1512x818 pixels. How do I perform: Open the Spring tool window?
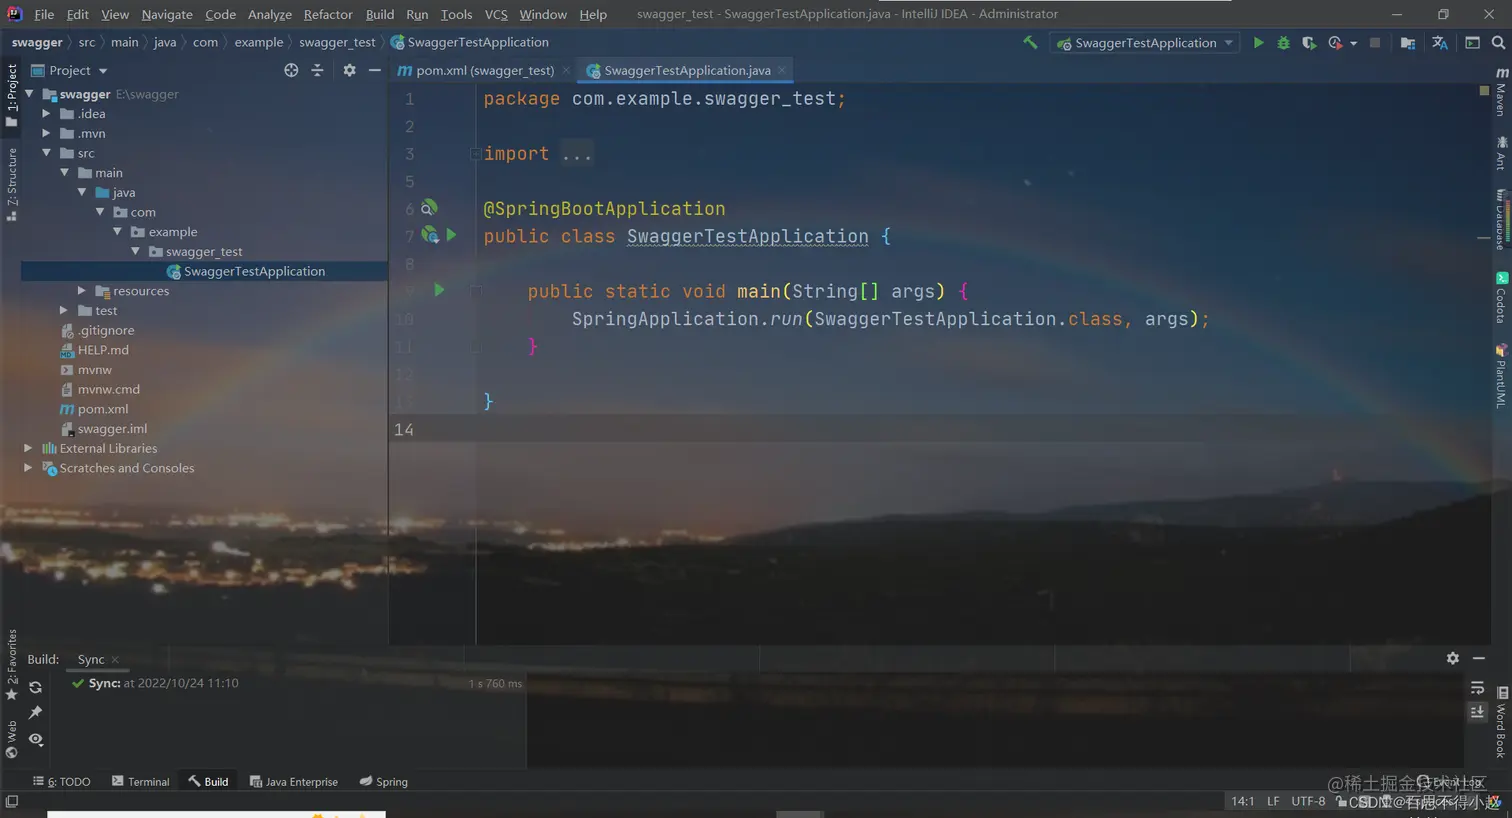click(x=384, y=782)
